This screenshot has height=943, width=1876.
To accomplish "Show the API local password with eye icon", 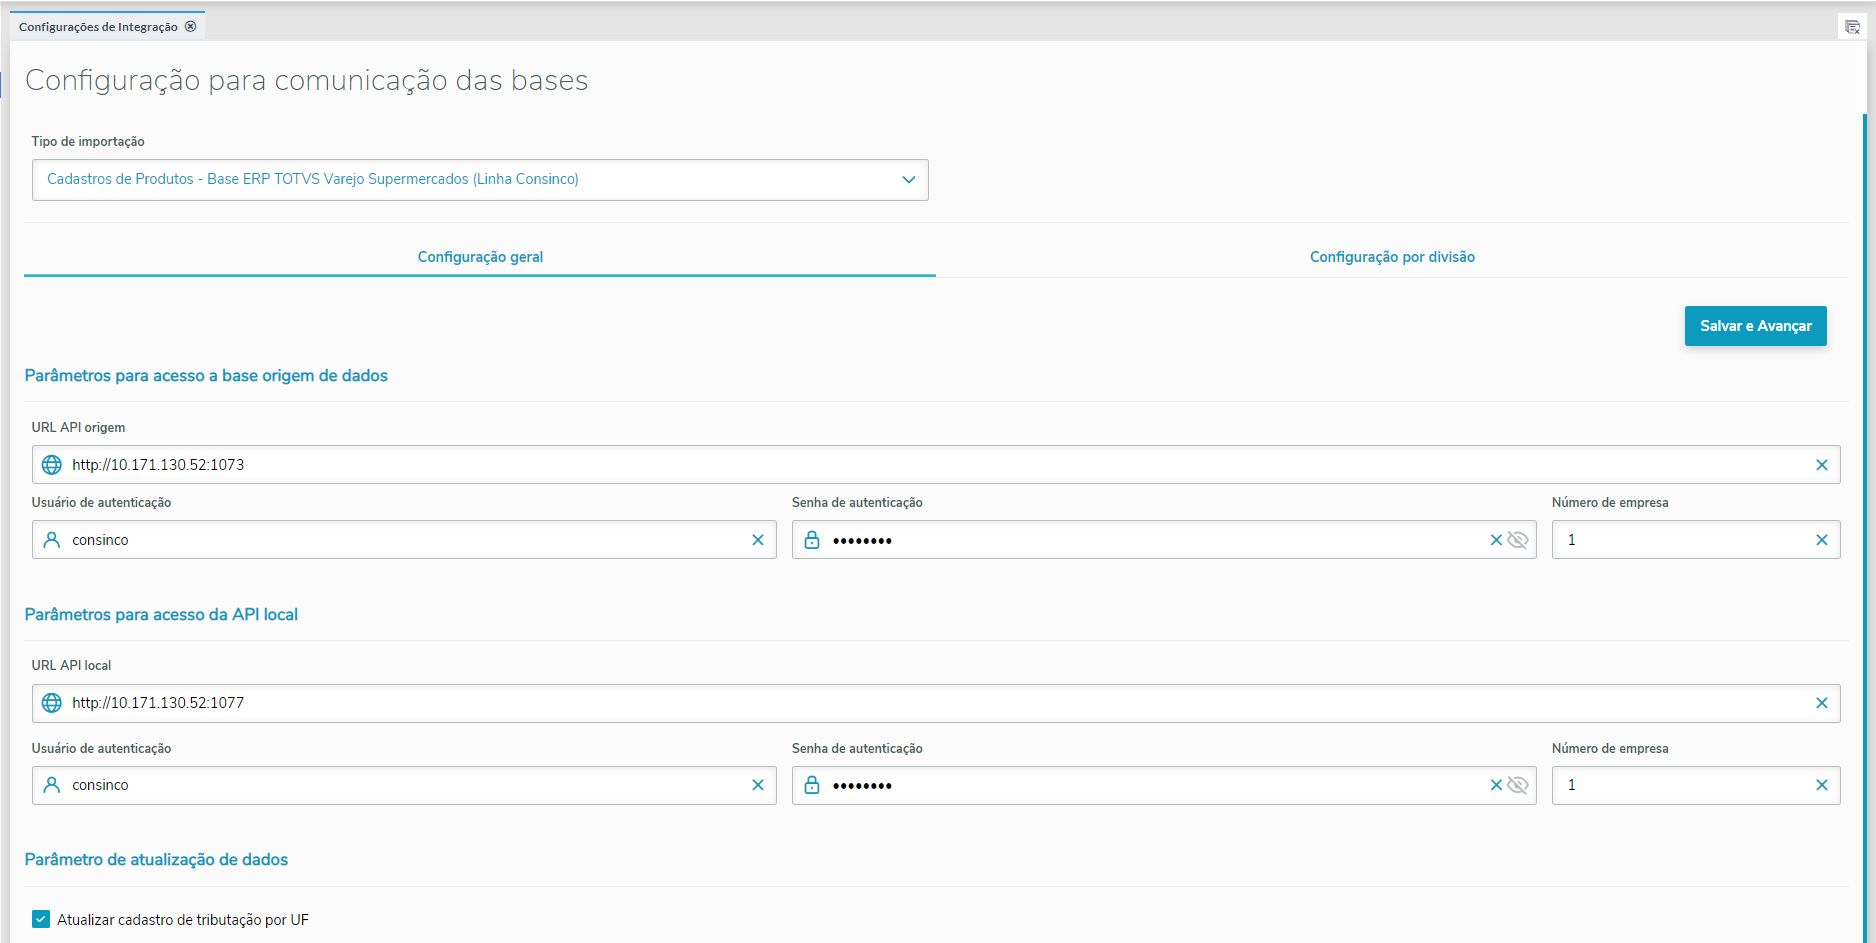I will pyautogui.click(x=1518, y=785).
